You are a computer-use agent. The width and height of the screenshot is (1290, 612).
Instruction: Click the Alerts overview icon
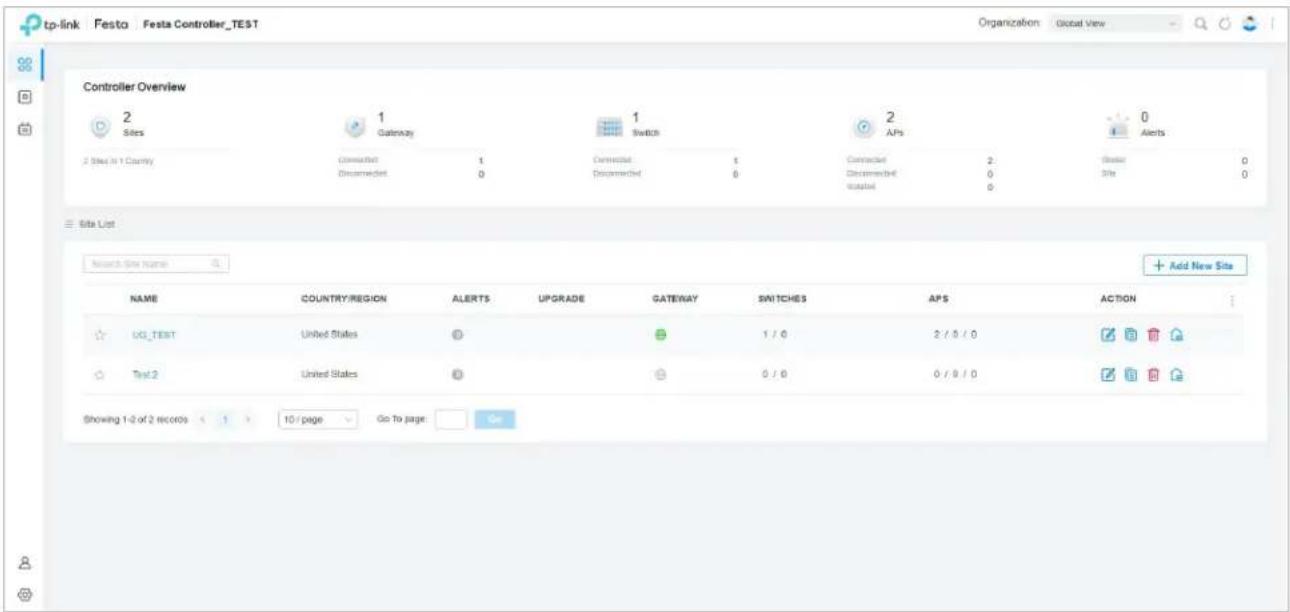pos(1116,128)
